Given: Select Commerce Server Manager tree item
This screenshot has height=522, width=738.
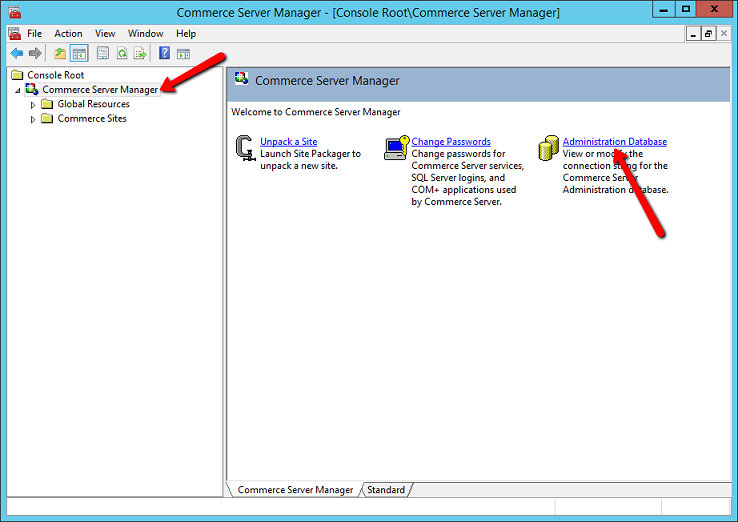Looking at the screenshot, I should pos(100,89).
